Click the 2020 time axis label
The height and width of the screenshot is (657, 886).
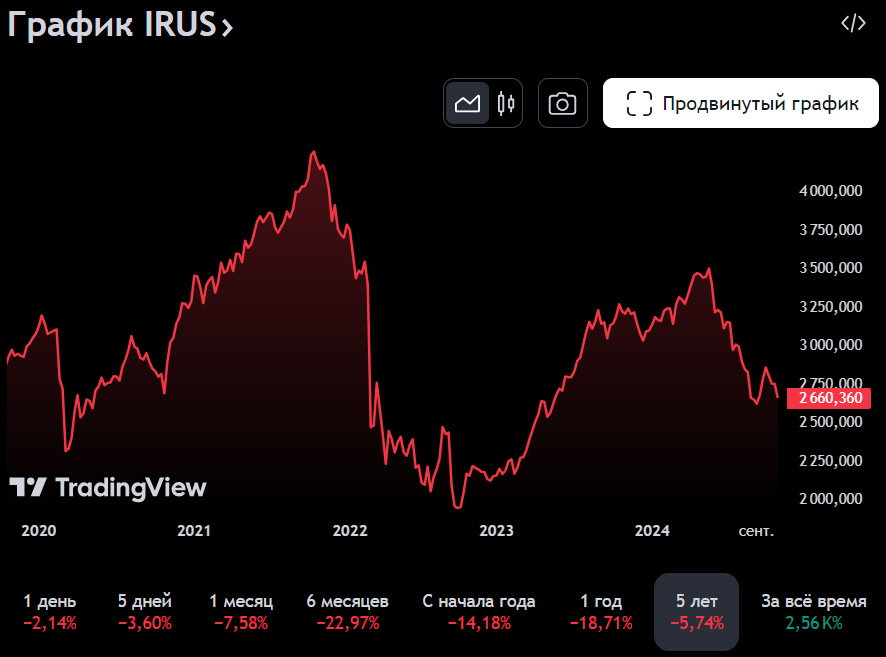[x=39, y=531]
